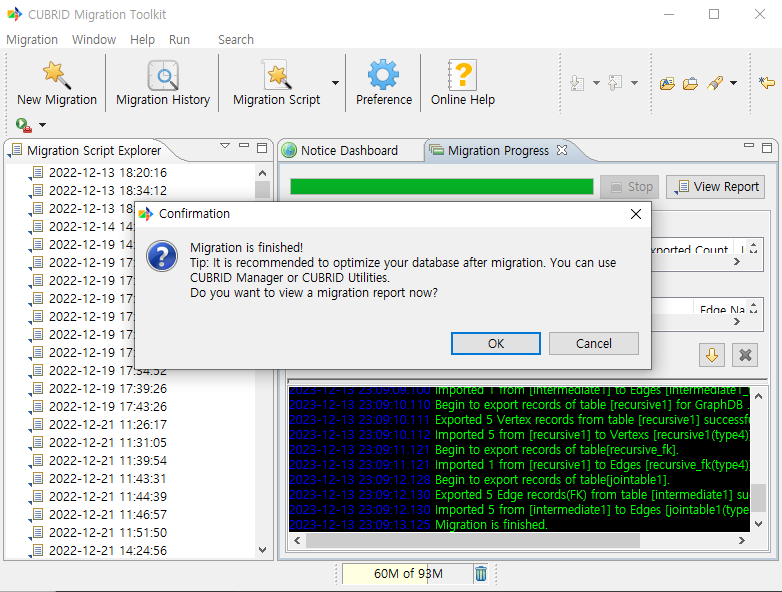Open dropdown beside the run migration icon
Image resolution: width=782 pixels, height=592 pixels.
click(42, 125)
